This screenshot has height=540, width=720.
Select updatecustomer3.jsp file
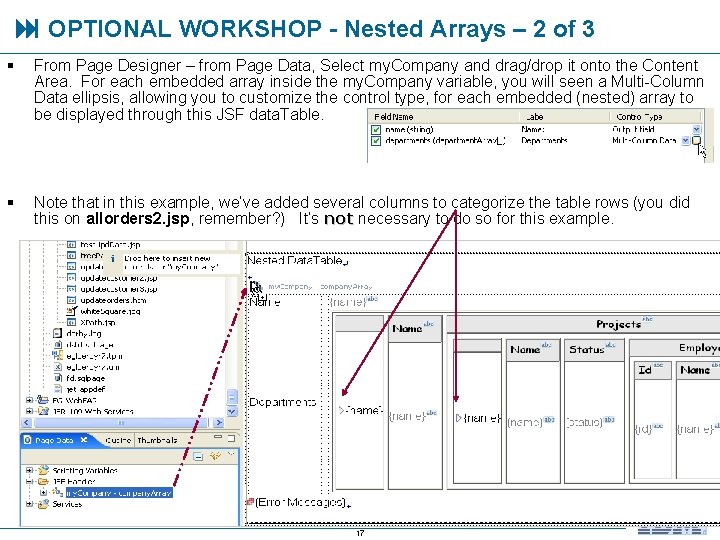click(x=118, y=289)
